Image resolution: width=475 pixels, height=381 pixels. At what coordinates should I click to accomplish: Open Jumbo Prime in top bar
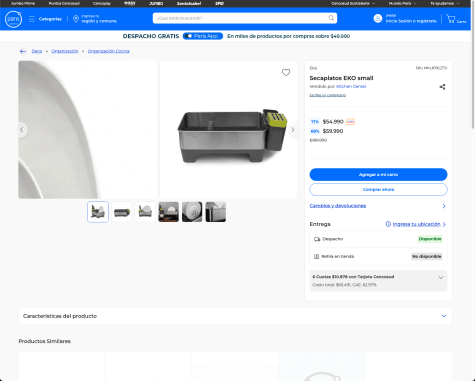pyautogui.click(x=23, y=3)
